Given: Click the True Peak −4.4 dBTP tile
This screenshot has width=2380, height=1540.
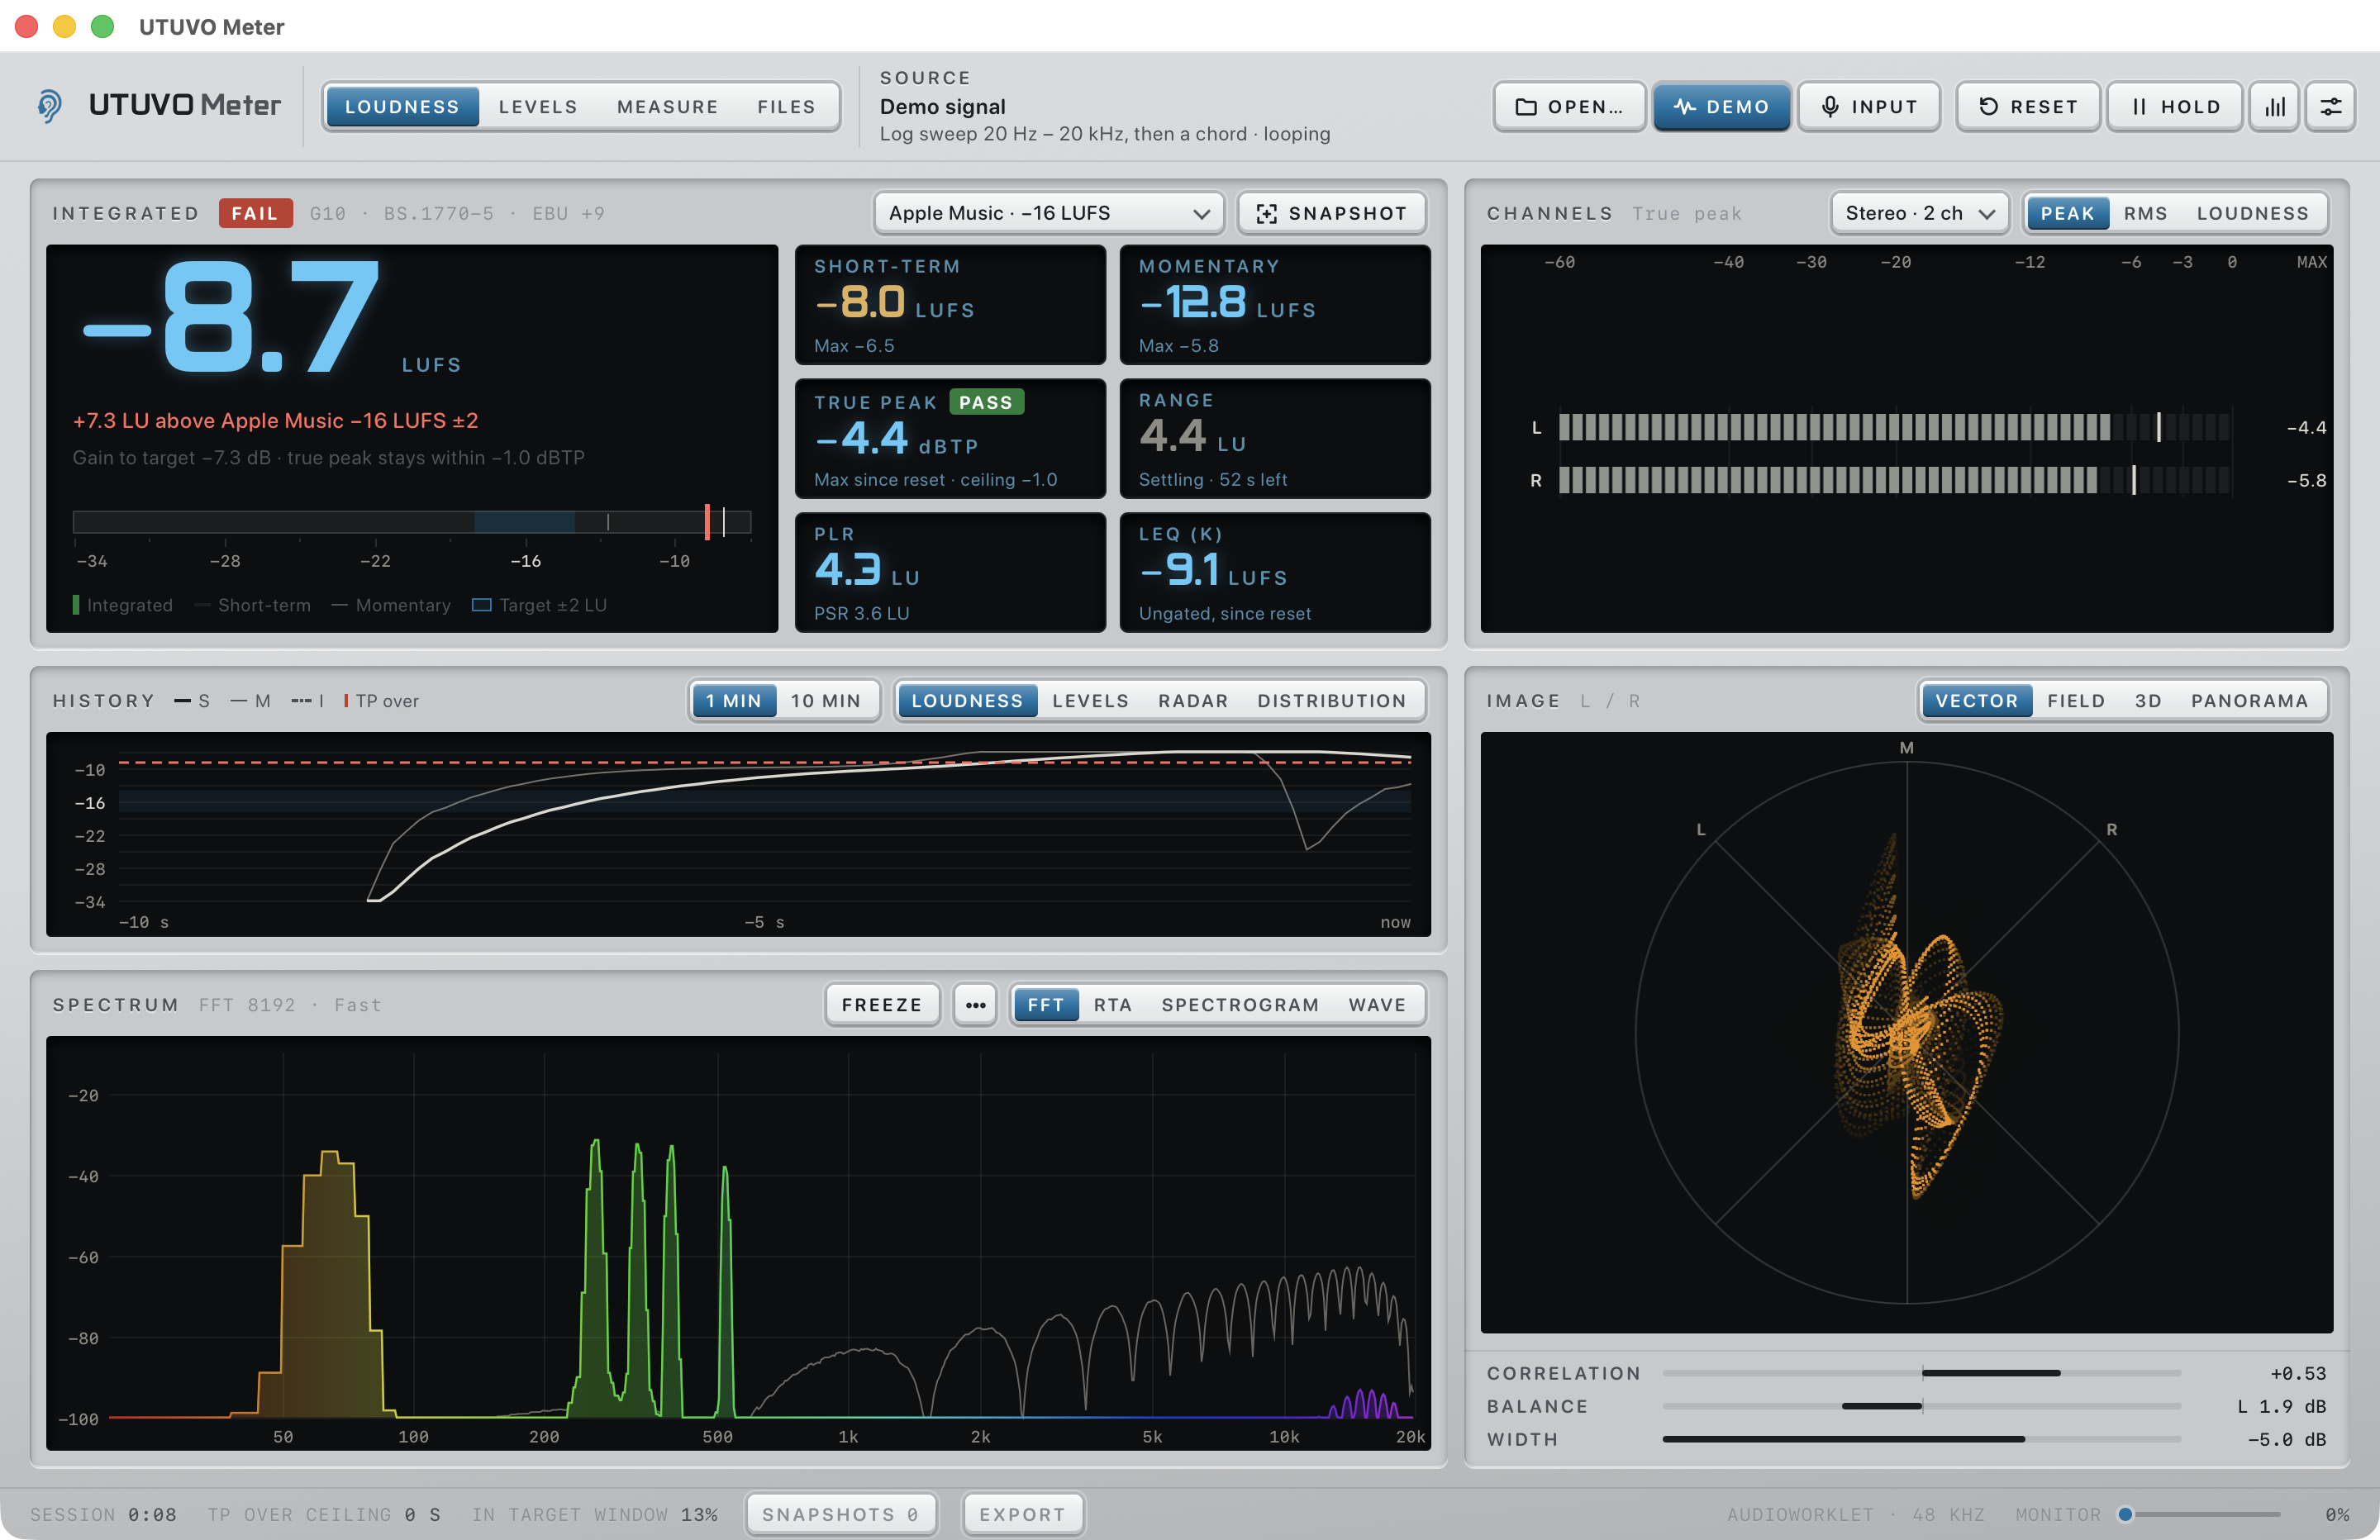Looking at the screenshot, I should (x=950, y=439).
